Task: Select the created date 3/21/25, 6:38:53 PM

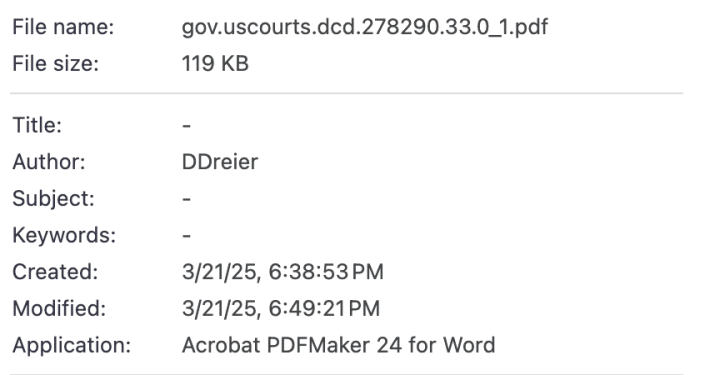Action: click(283, 272)
